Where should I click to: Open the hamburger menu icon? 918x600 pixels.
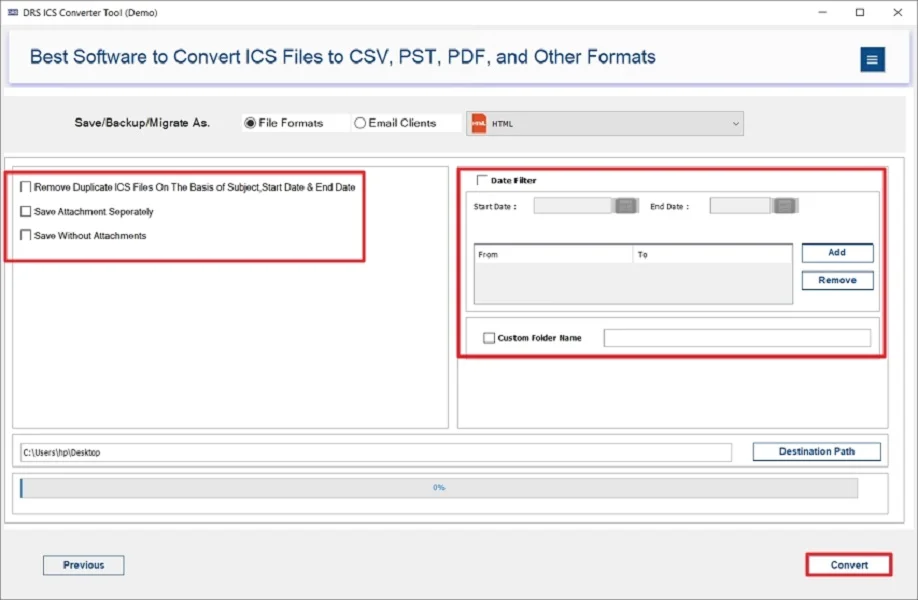(872, 59)
